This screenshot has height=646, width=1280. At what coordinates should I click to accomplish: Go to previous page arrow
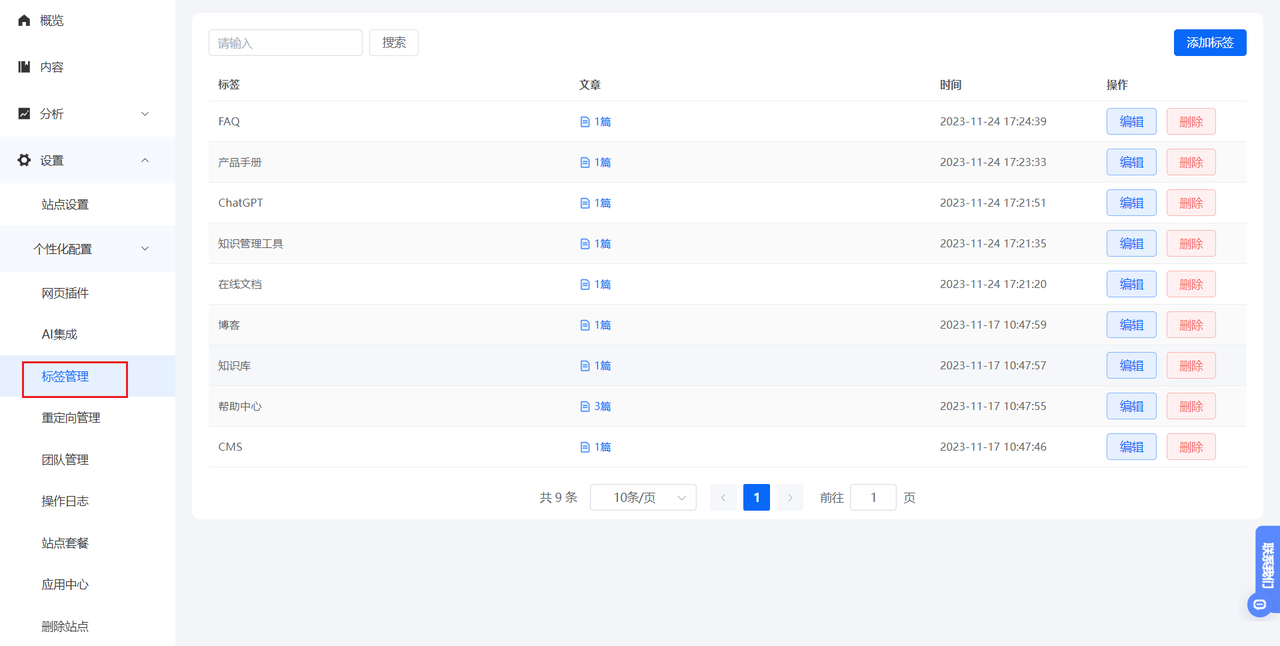point(723,497)
